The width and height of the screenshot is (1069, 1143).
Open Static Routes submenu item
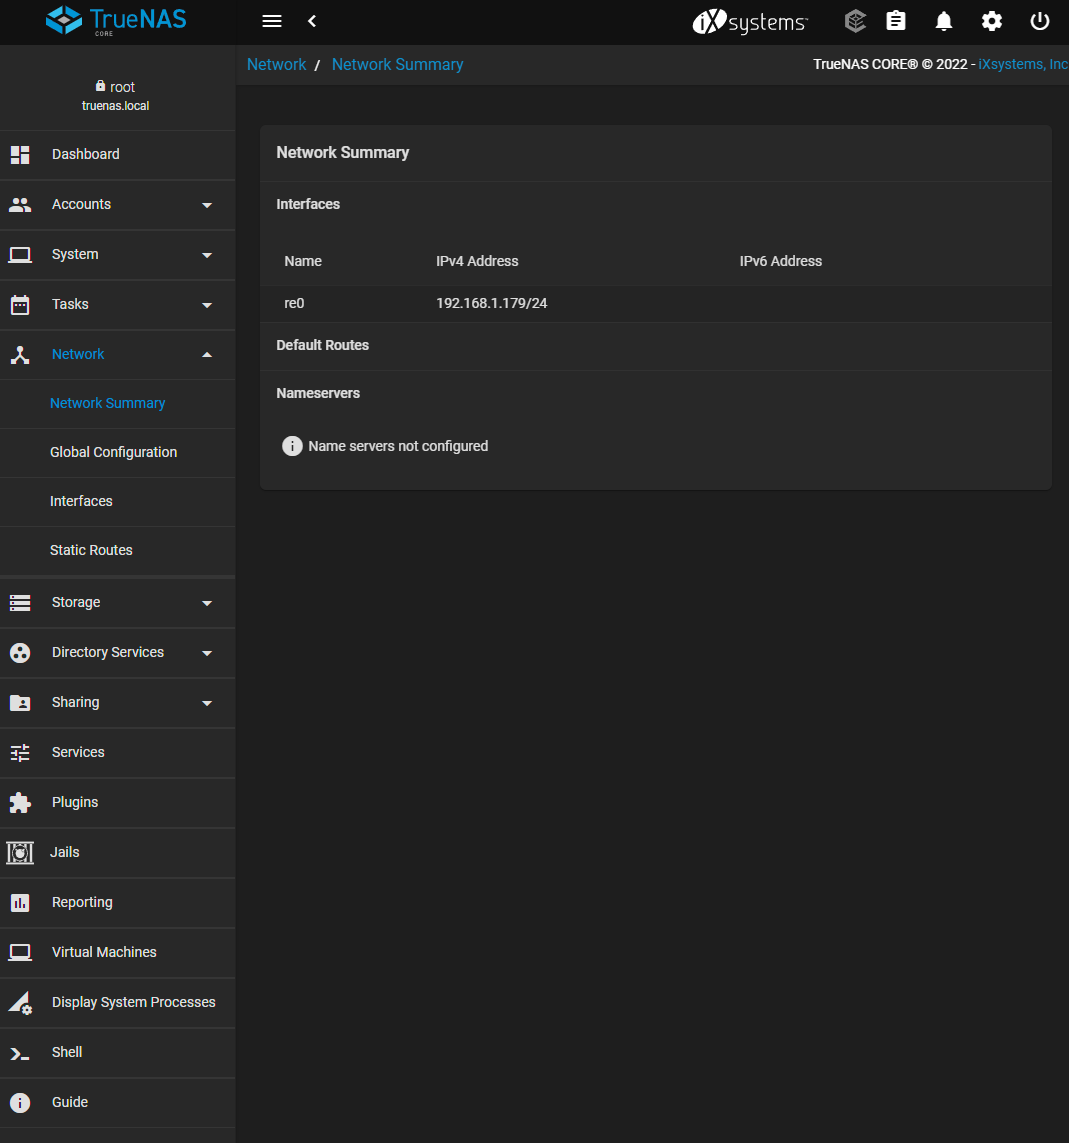[x=91, y=550]
